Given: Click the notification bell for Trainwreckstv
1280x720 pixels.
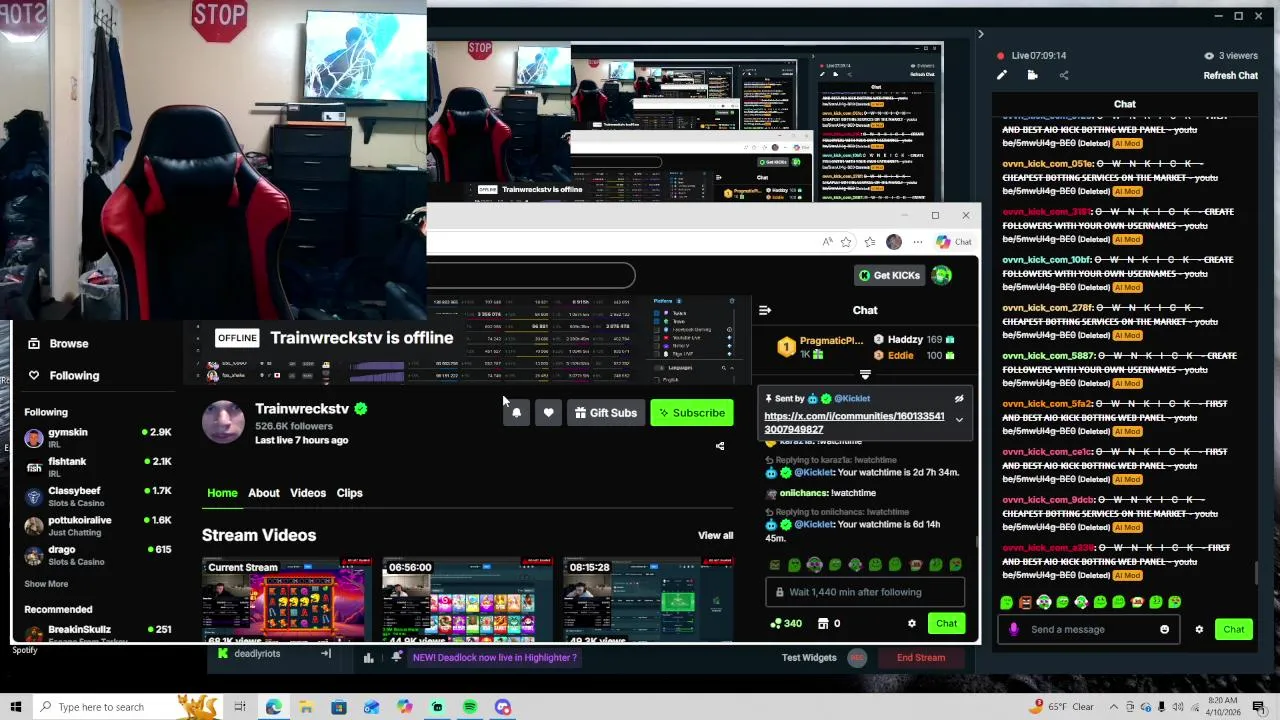Looking at the screenshot, I should click(516, 413).
